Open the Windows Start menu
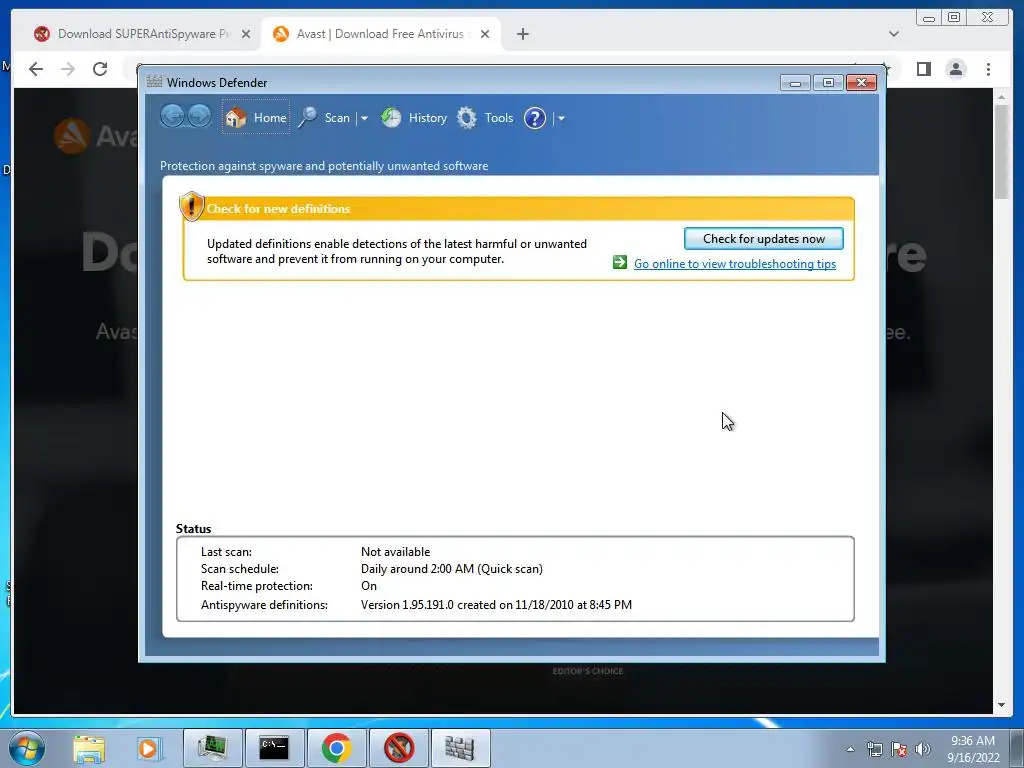This screenshot has width=1024, height=768. point(27,748)
